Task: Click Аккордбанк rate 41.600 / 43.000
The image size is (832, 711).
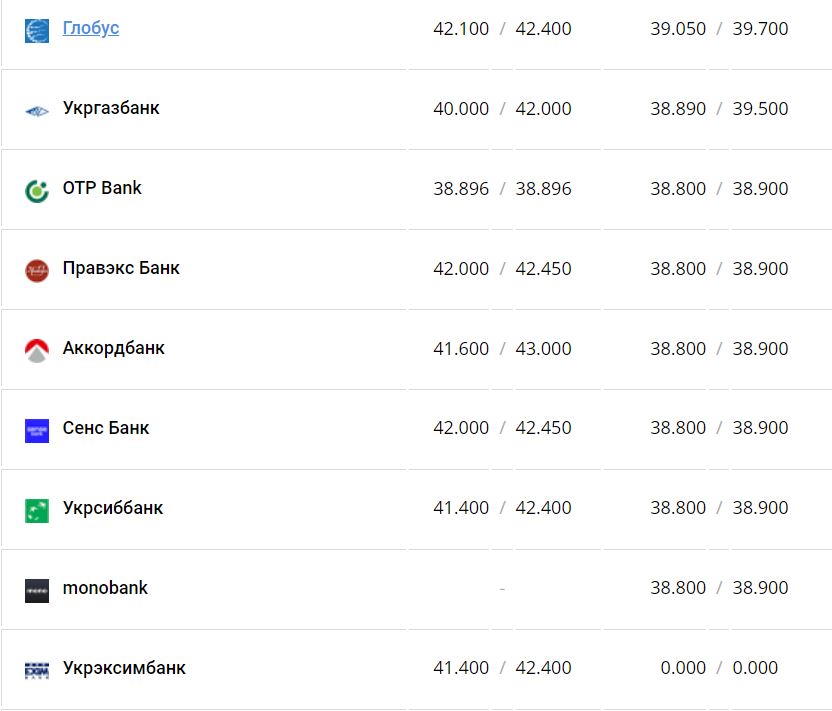Action: point(502,349)
